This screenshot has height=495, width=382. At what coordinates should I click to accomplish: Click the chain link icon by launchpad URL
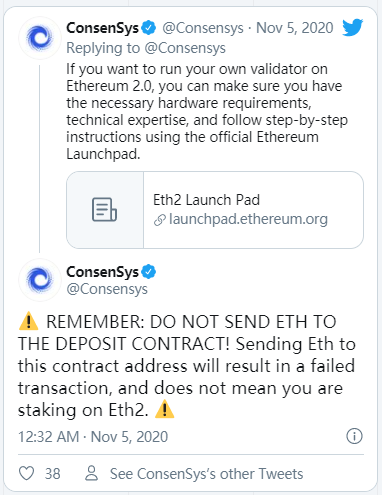(x=160, y=220)
